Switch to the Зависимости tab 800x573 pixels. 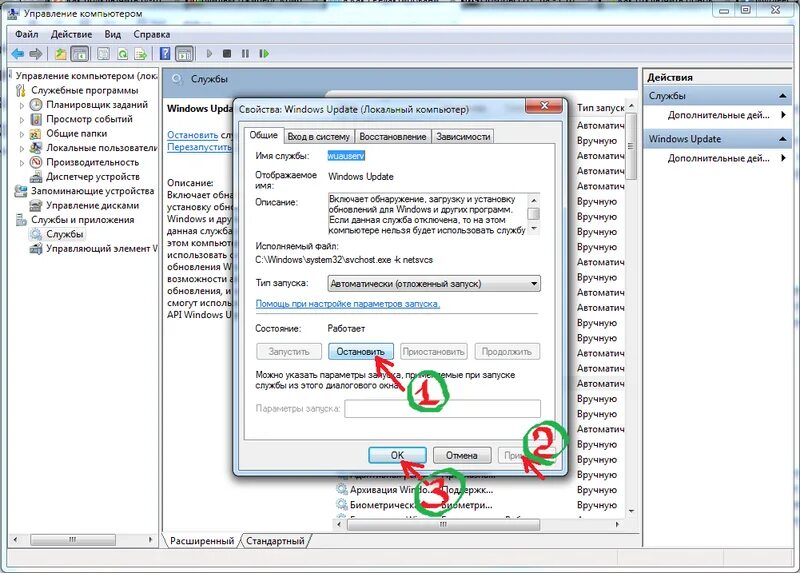[x=463, y=137]
